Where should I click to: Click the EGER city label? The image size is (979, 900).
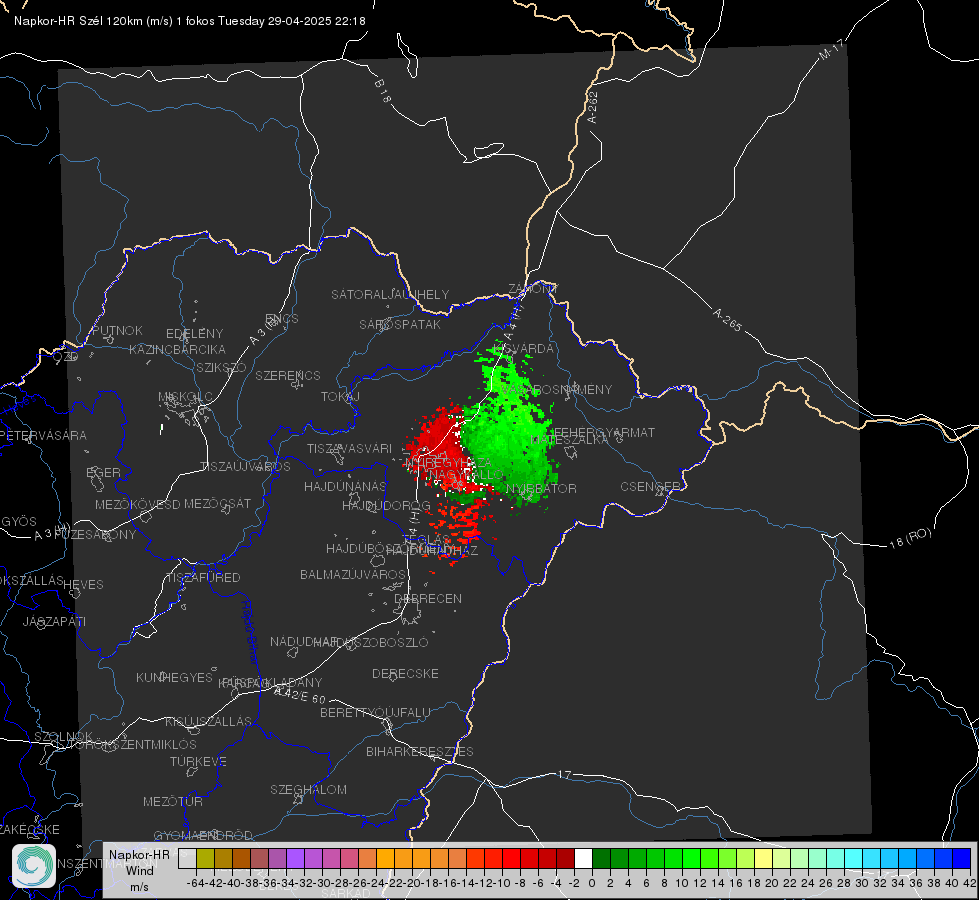point(104,472)
